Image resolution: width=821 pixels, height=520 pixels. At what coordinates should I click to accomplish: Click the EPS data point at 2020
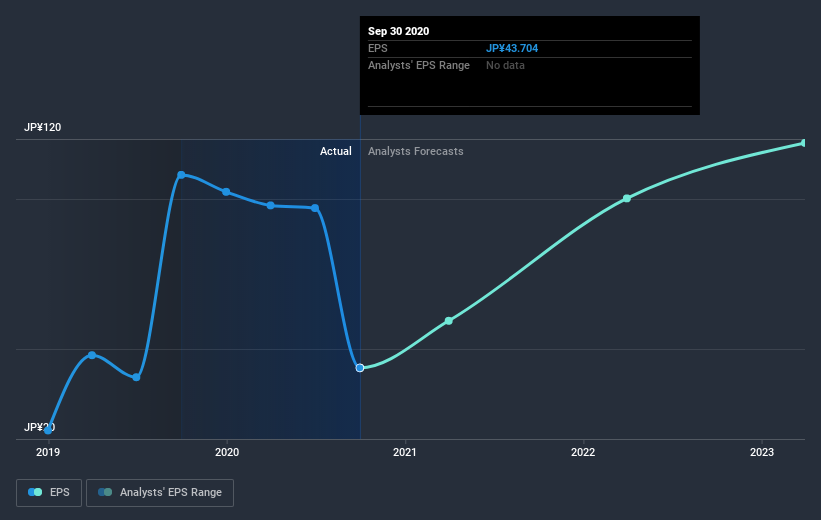coord(226,192)
